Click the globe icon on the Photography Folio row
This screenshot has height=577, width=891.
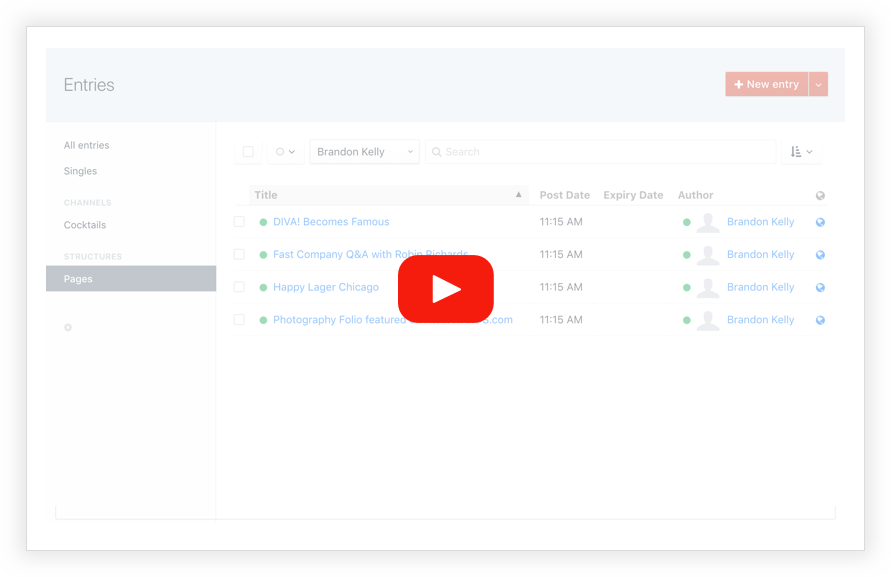820,320
